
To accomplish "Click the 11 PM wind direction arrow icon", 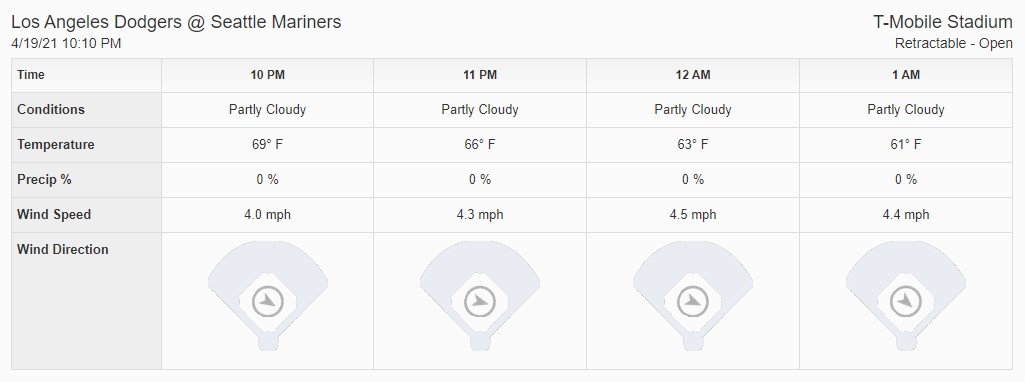I will (480, 302).
